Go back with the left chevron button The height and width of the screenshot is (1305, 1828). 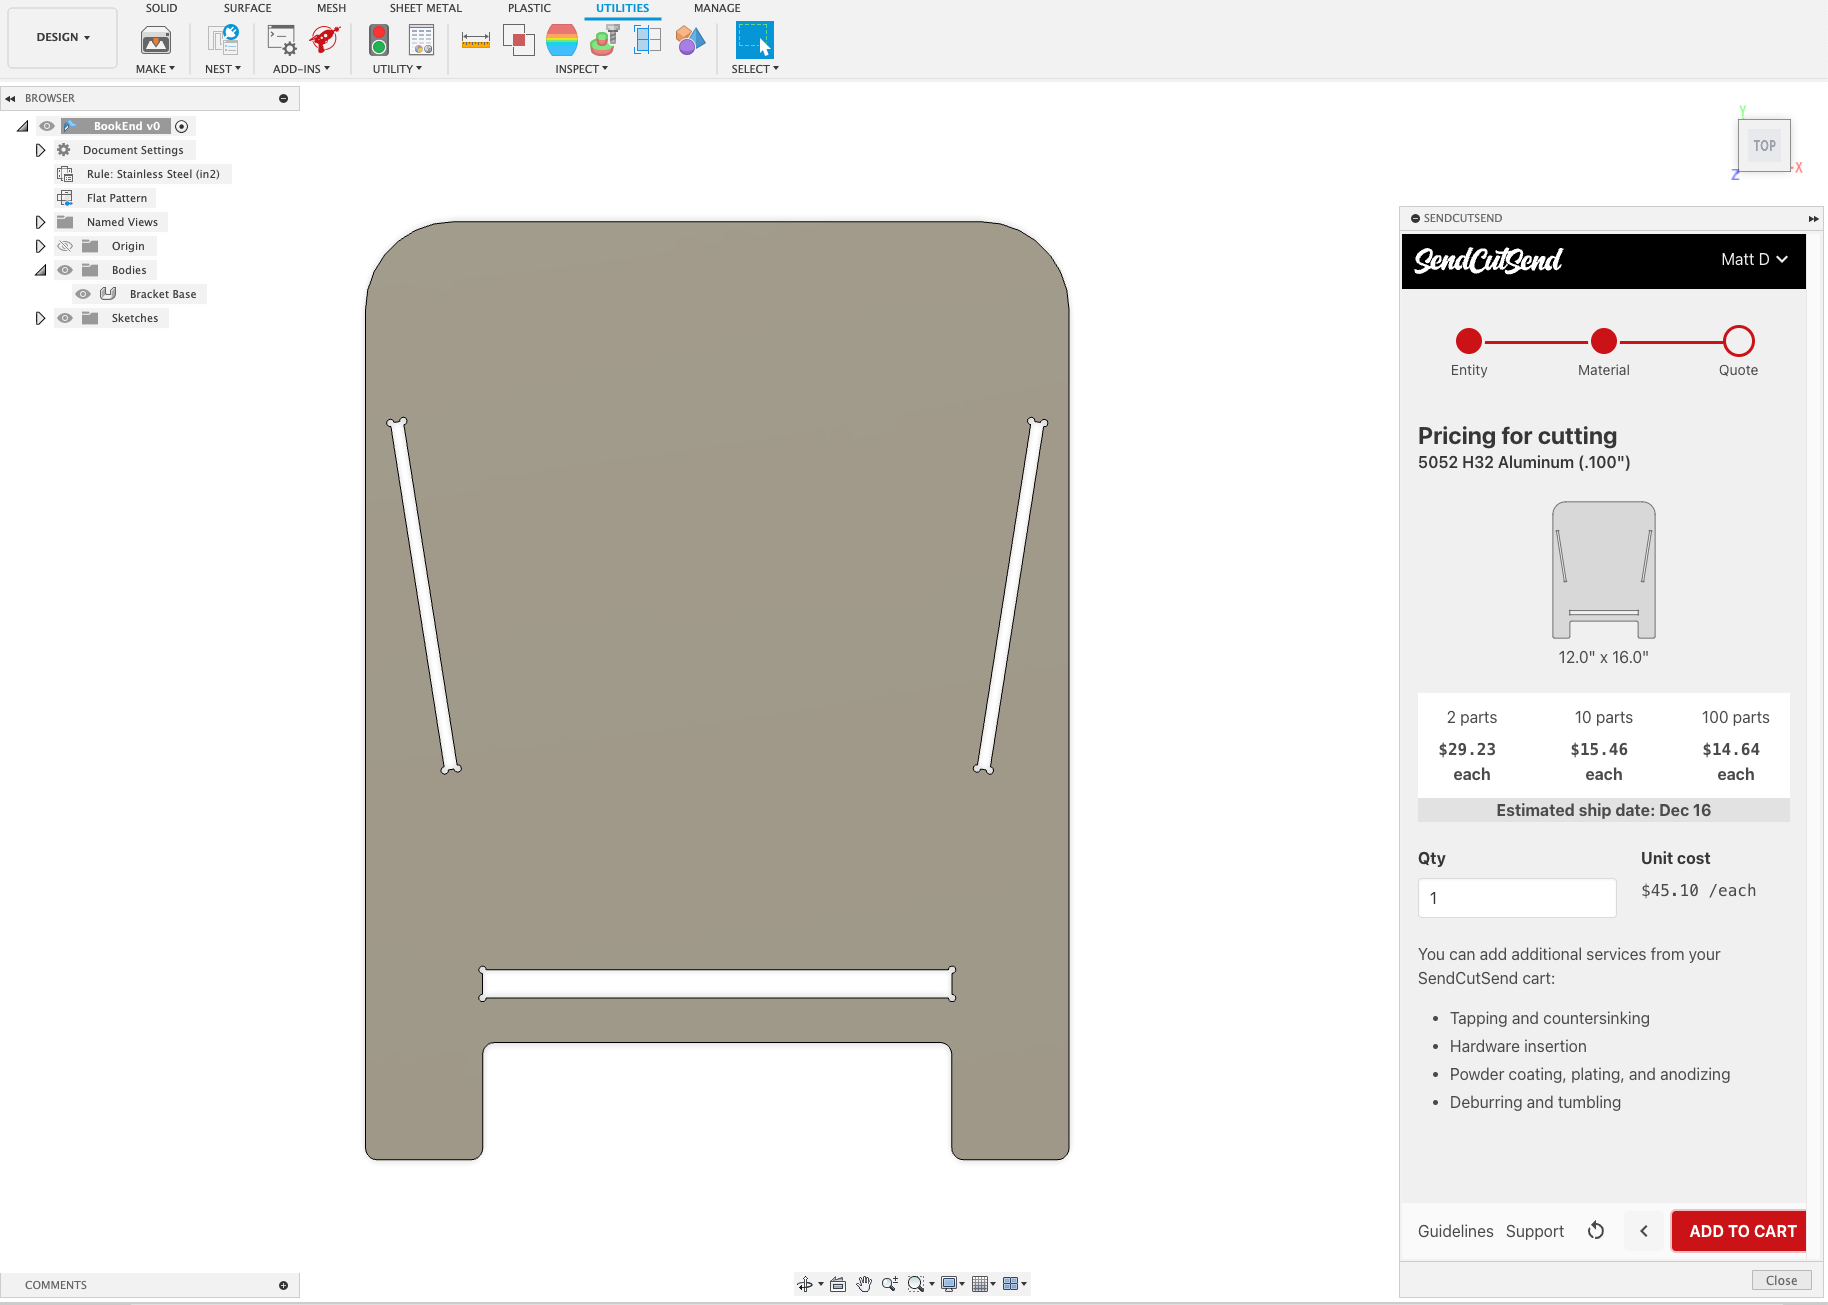[1644, 1231]
